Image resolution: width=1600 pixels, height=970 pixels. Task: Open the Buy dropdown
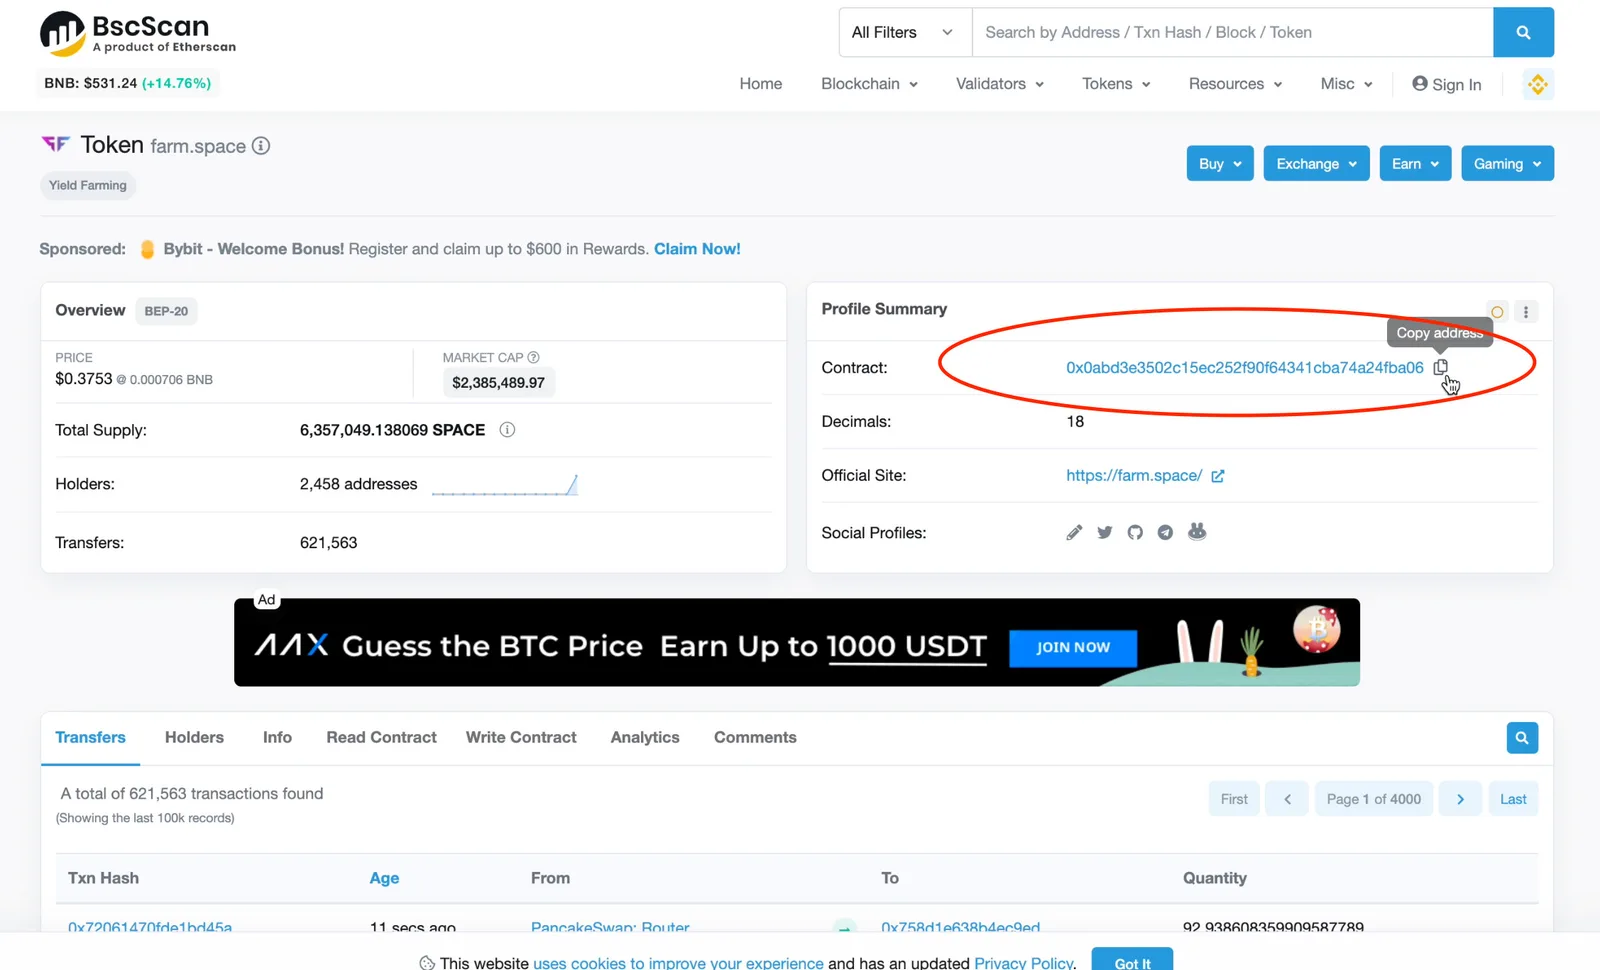[x=1220, y=164]
